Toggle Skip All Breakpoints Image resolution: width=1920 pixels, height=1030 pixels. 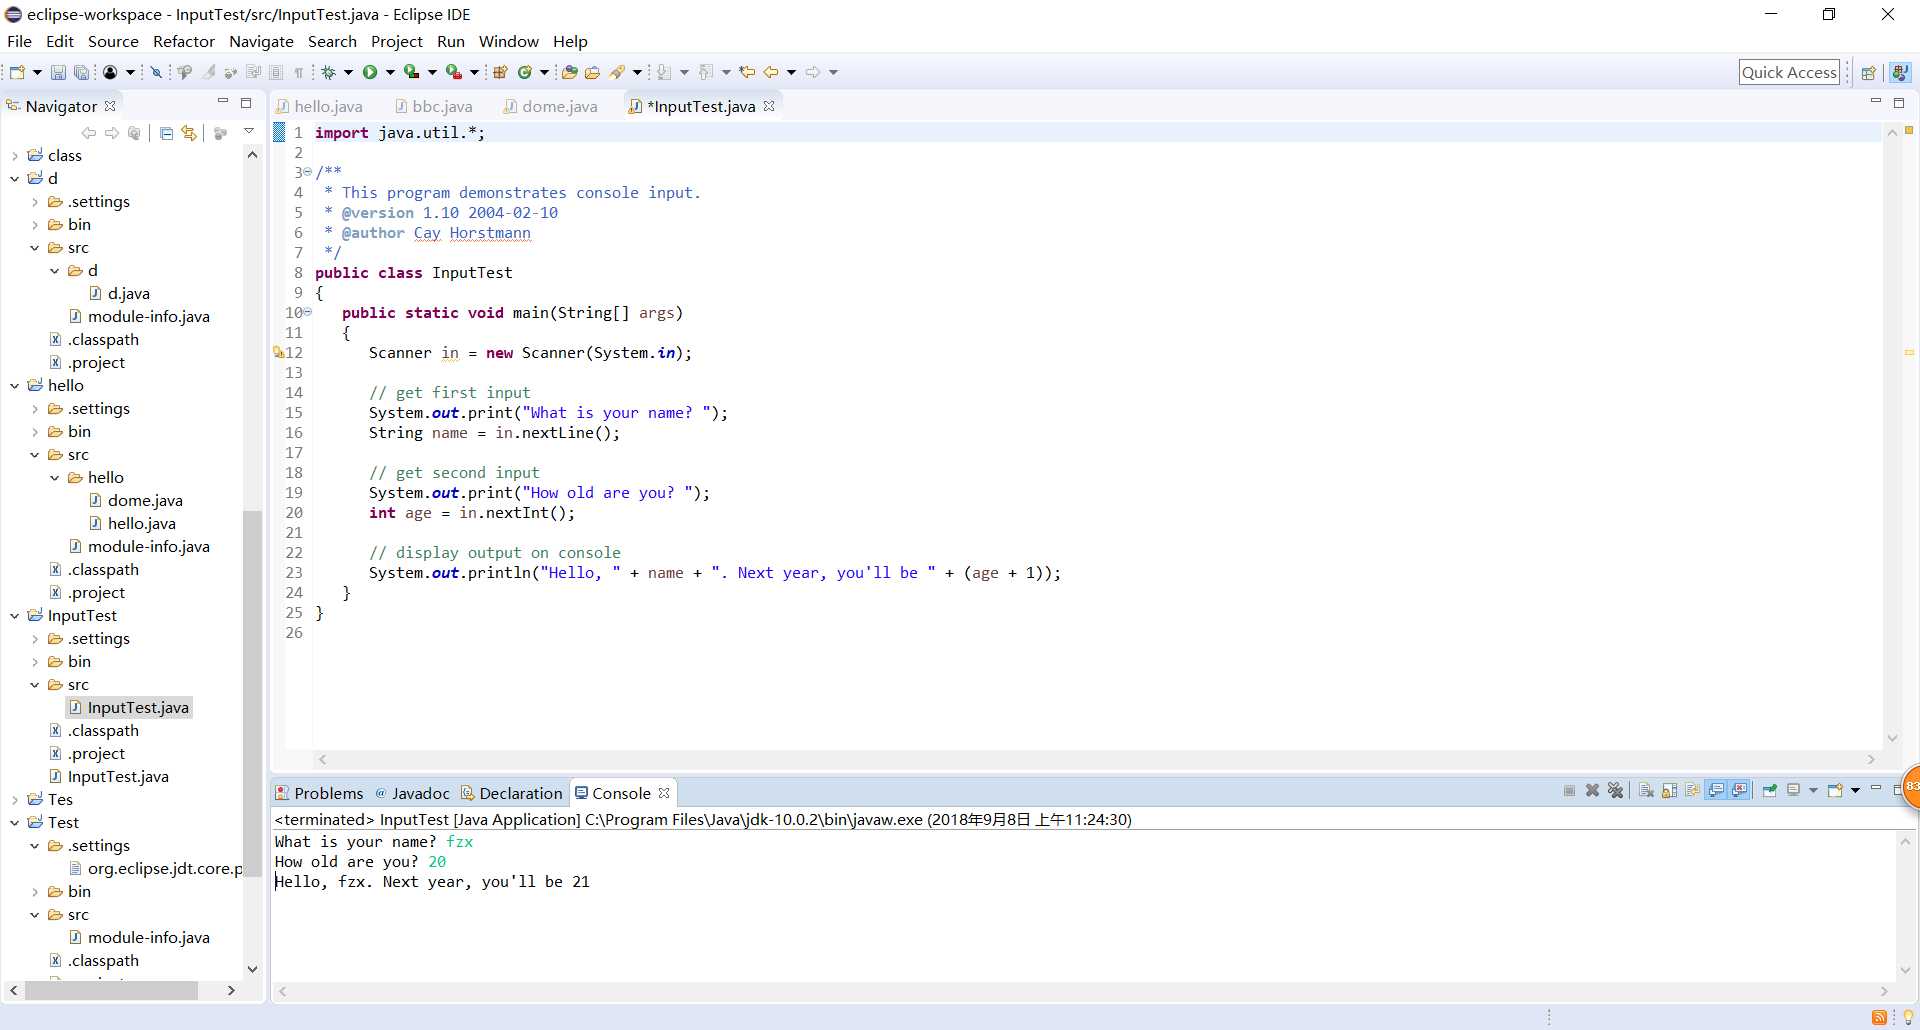tap(156, 72)
